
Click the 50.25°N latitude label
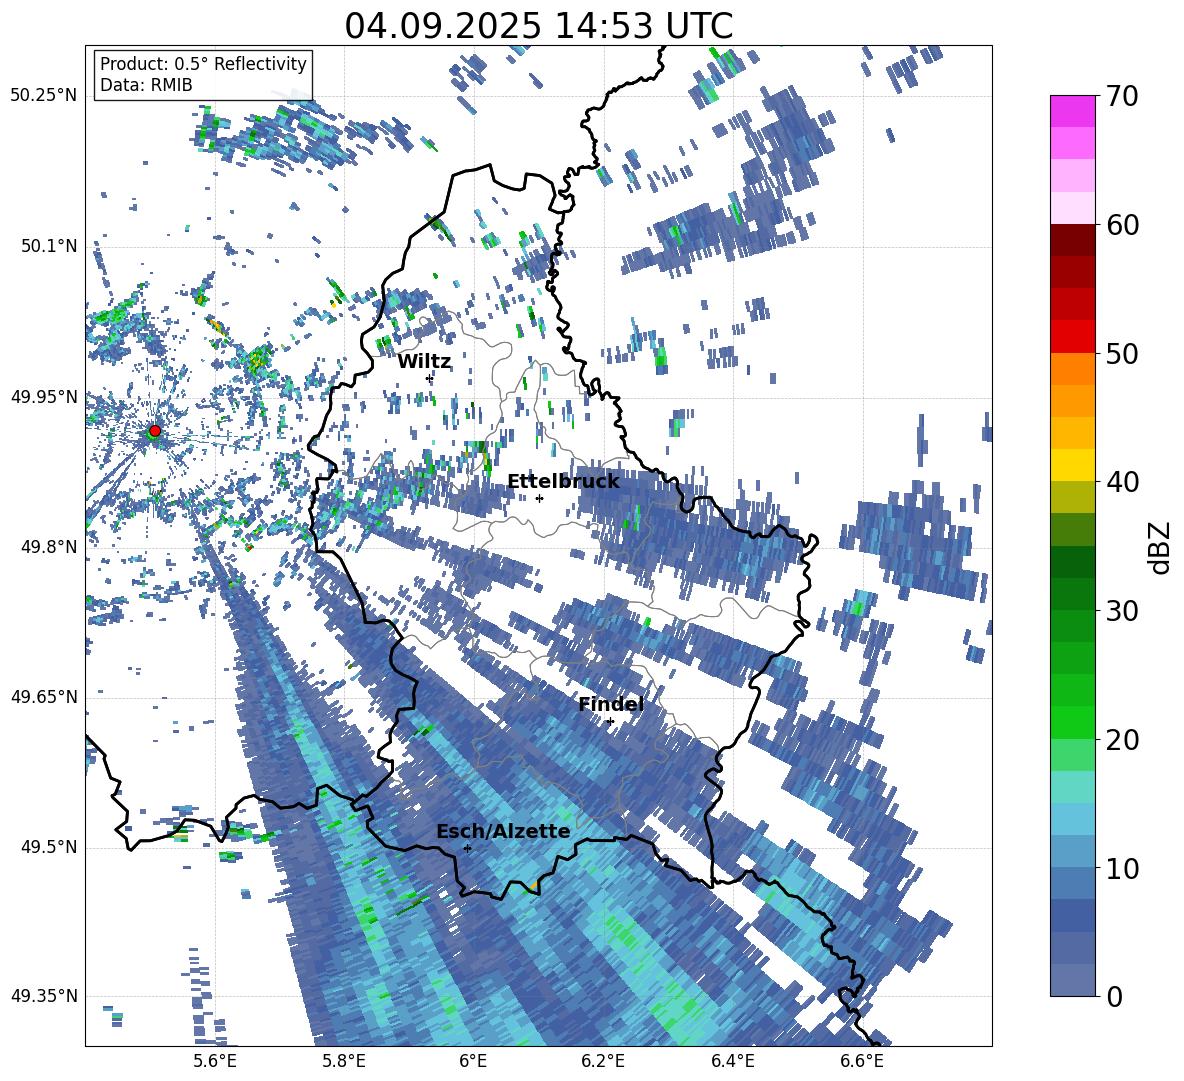44,96
